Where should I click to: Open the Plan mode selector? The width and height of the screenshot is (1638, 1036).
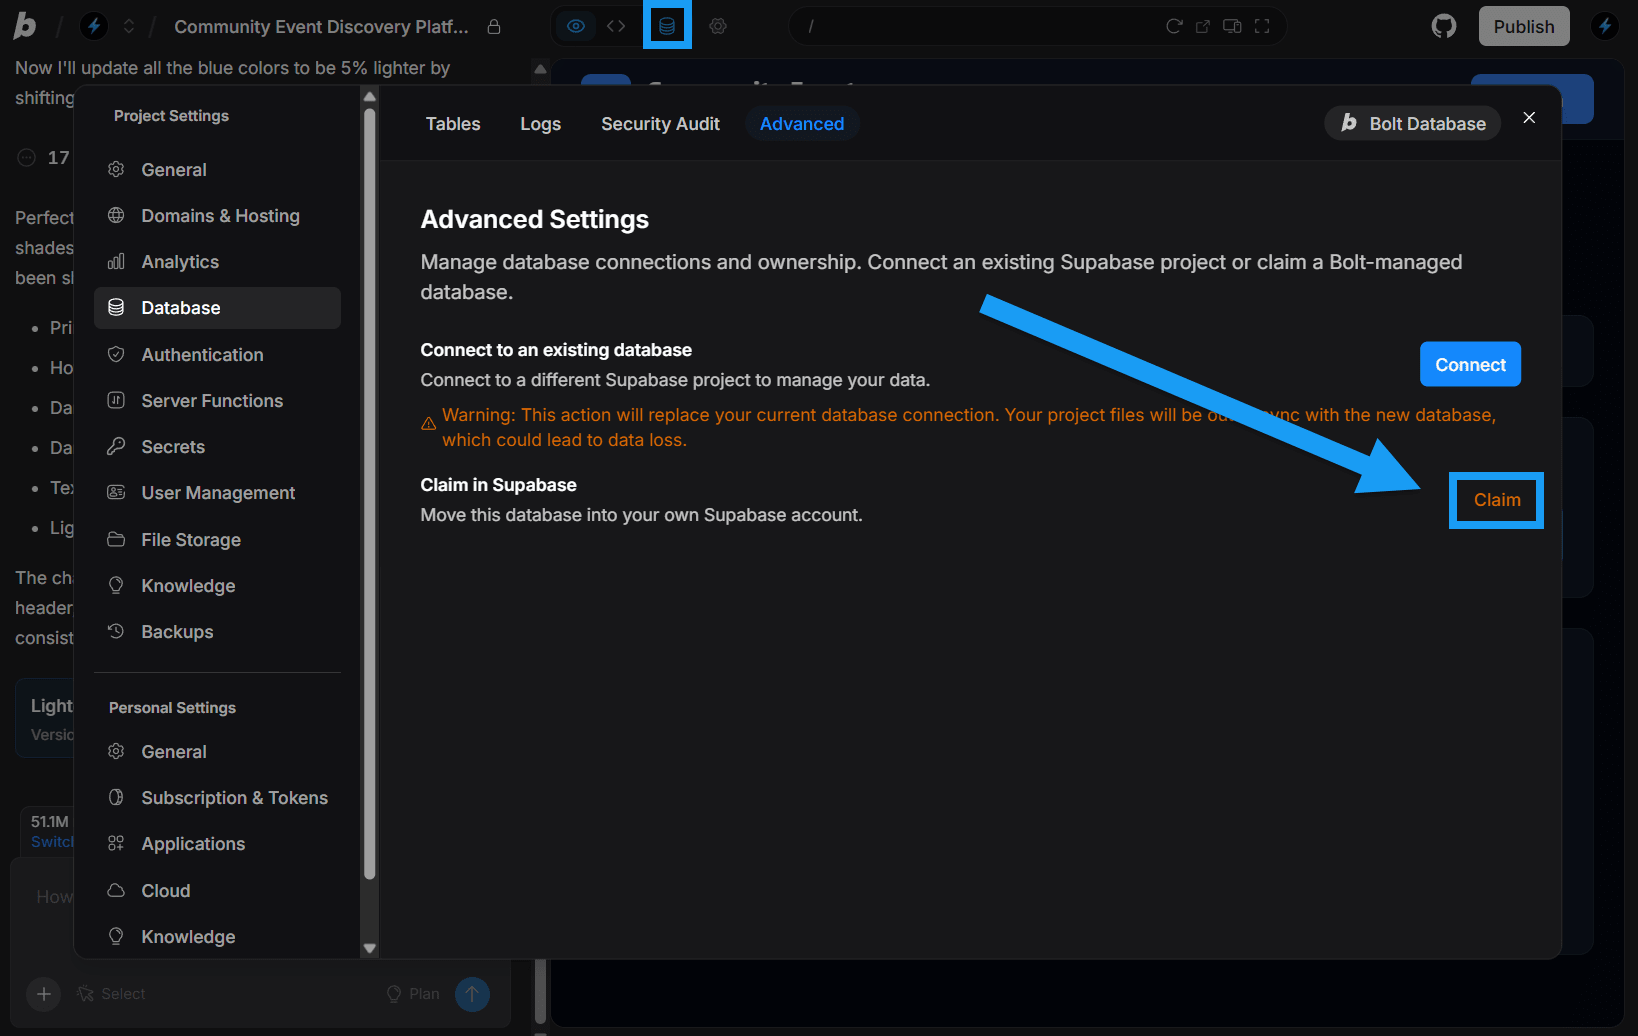coord(412,993)
